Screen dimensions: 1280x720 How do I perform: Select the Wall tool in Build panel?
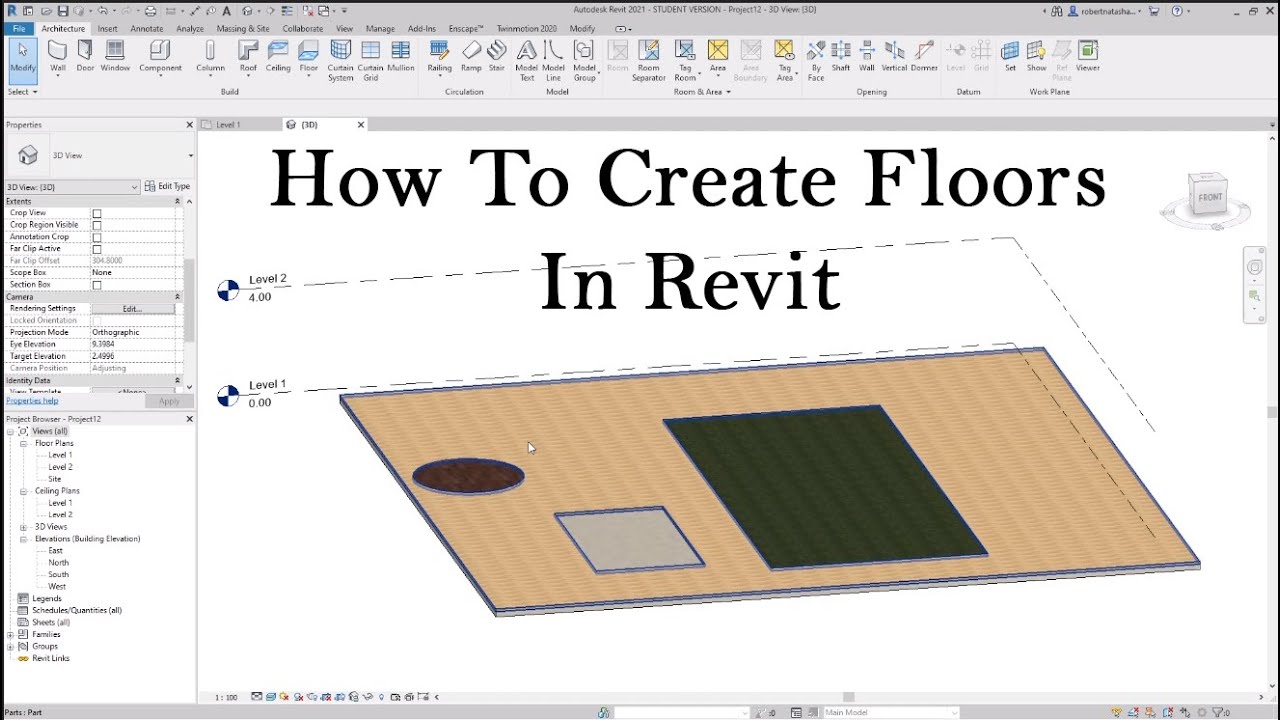point(58,57)
